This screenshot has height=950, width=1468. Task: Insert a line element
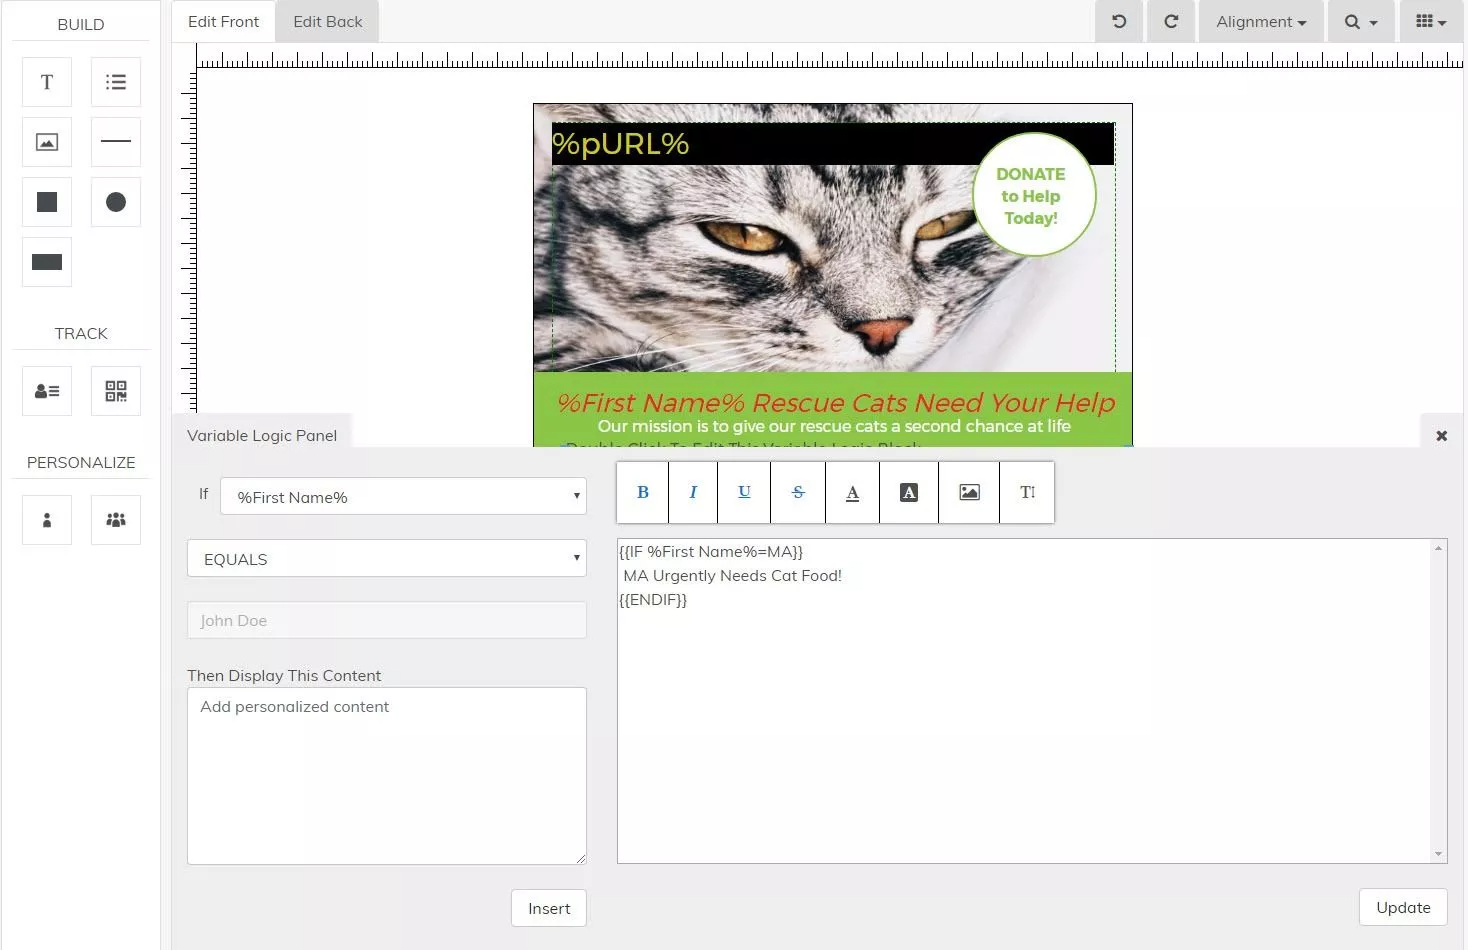pyautogui.click(x=115, y=141)
